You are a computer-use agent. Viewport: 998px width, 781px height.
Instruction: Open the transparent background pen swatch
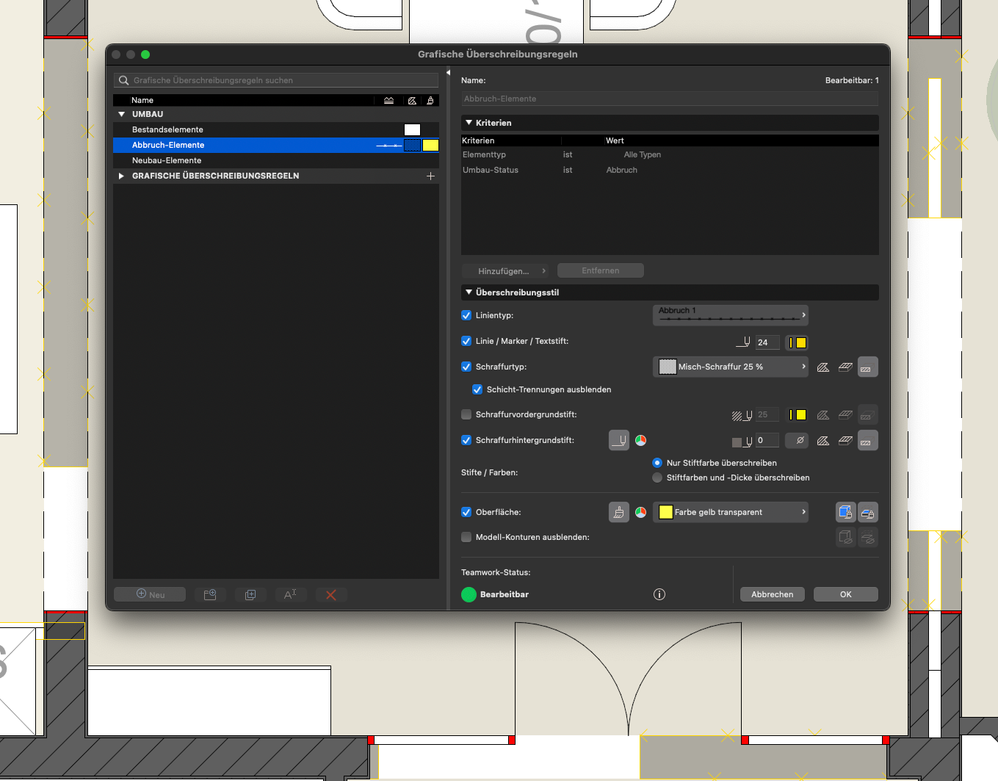797,440
